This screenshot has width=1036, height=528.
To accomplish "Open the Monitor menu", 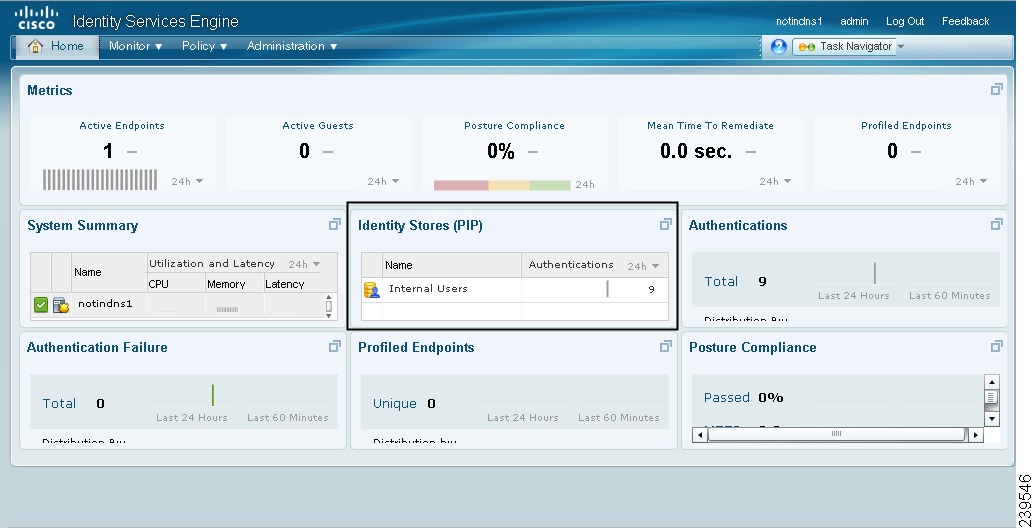I will click(x=135, y=46).
